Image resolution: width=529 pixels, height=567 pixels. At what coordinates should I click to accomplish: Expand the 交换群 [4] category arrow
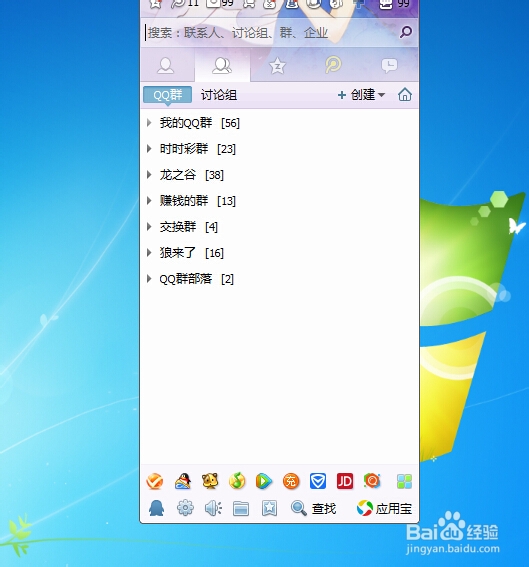coord(149,227)
